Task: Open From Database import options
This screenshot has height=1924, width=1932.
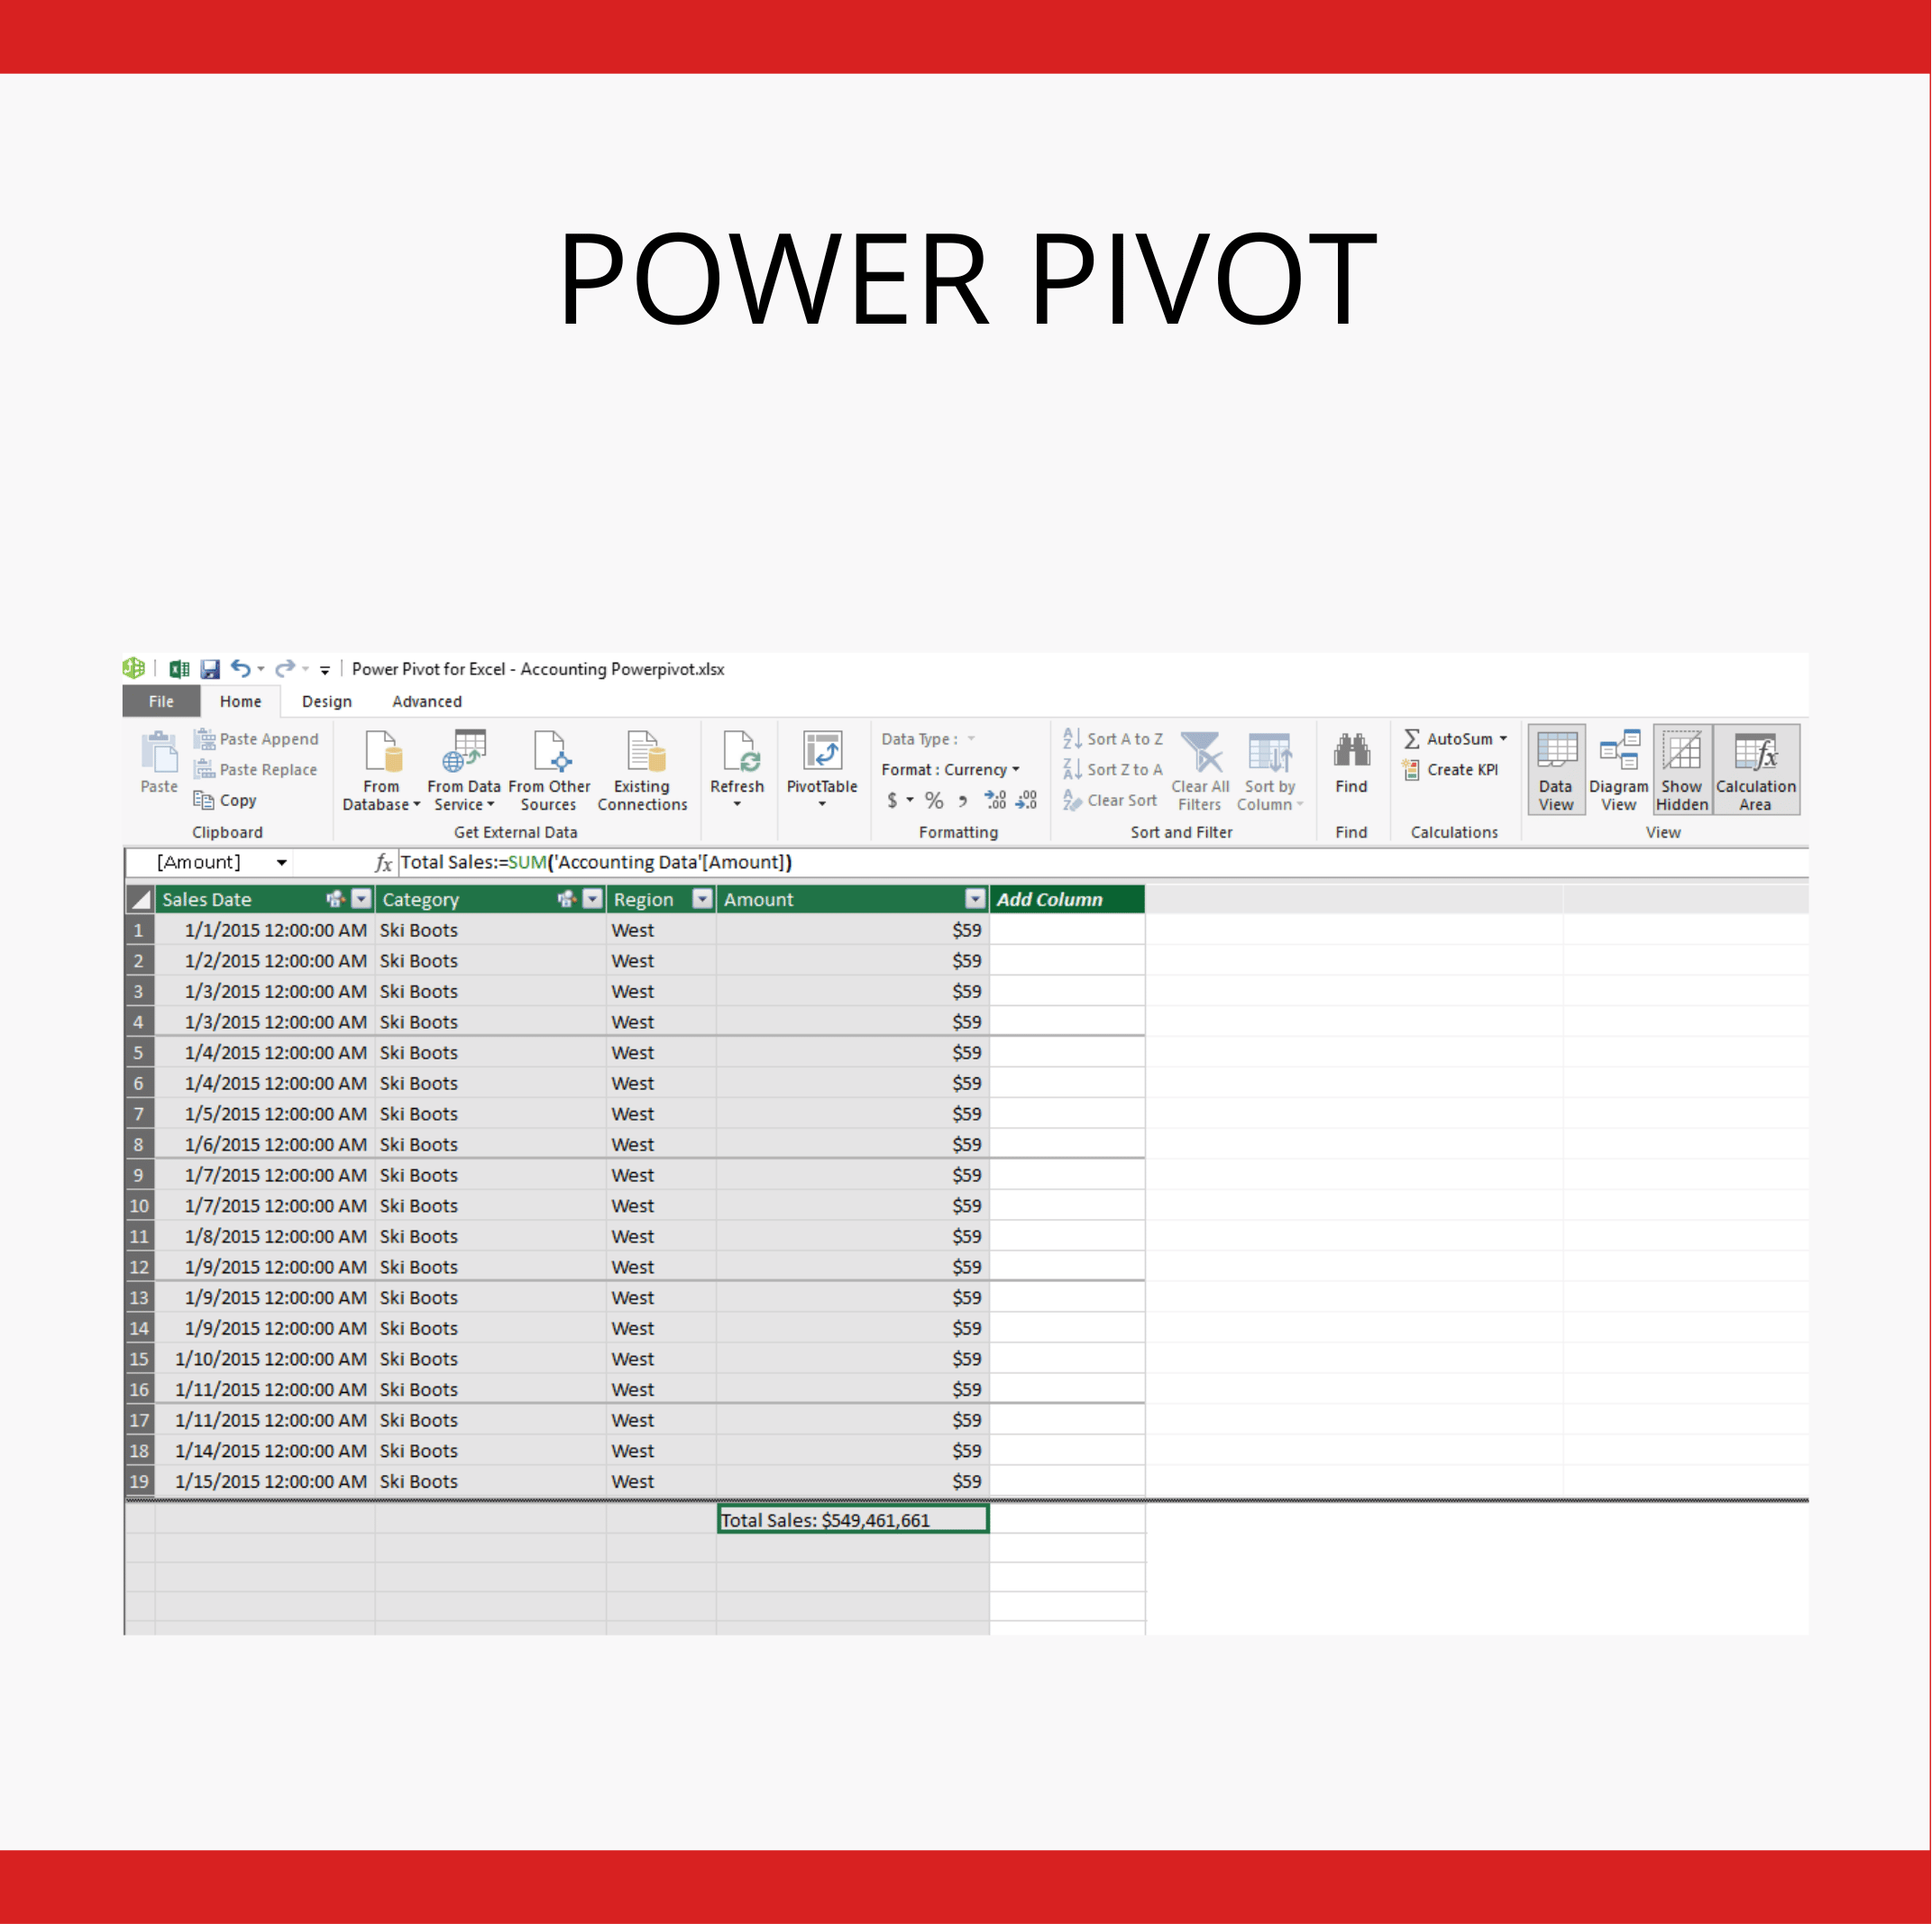Action: pos(381,770)
